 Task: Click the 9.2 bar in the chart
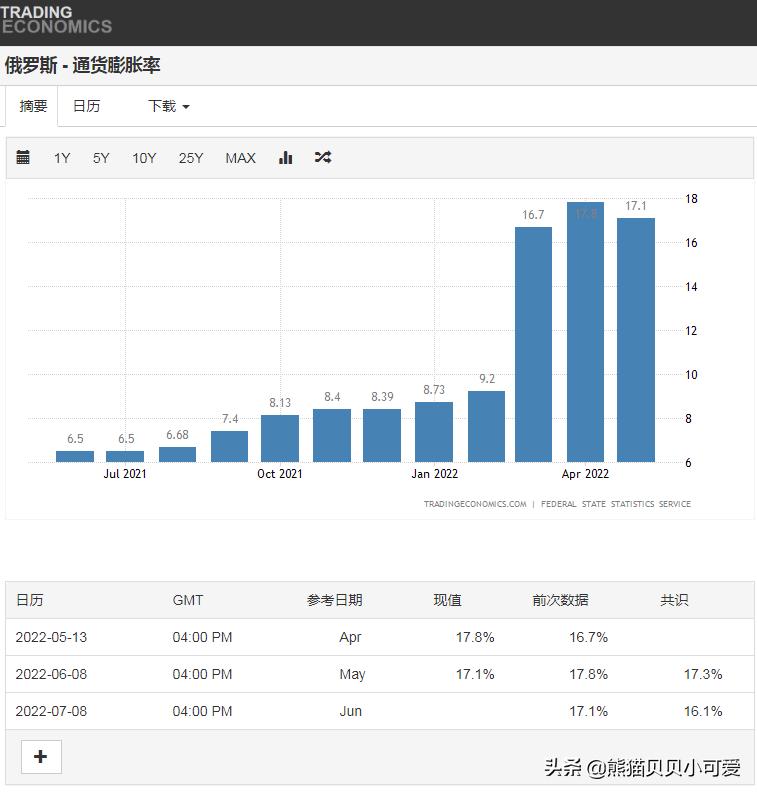[x=486, y=426]
